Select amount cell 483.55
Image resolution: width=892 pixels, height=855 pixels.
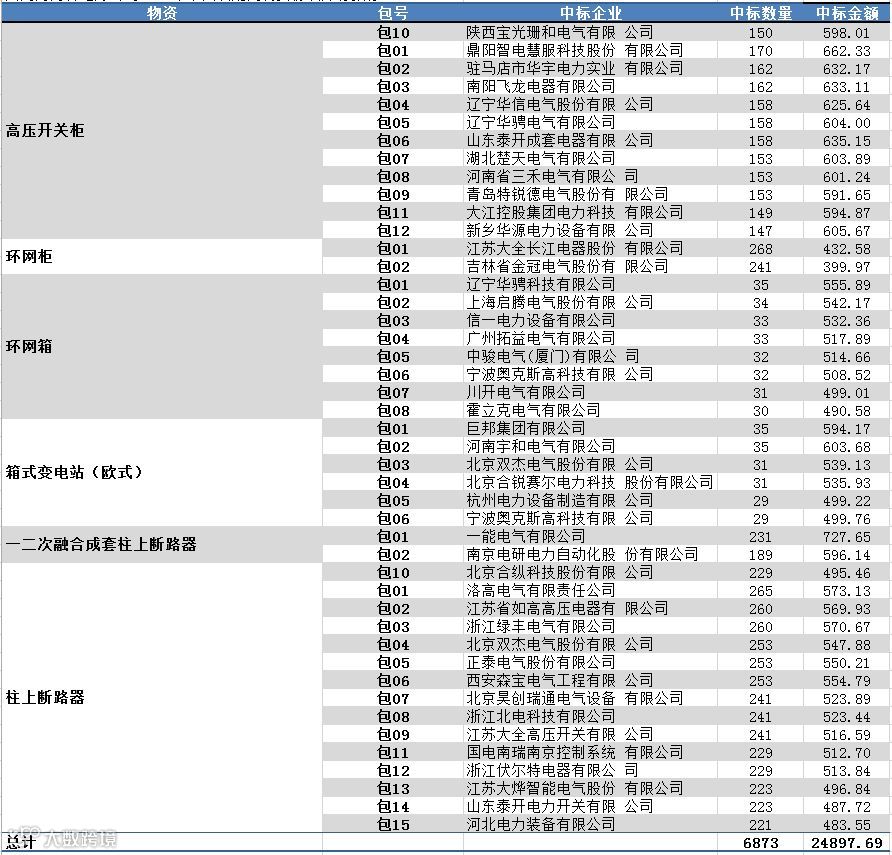(x=846, y=825)
